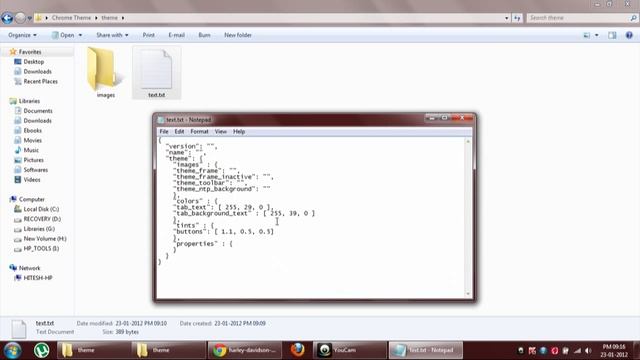Click the taskbar clock and date
Viewport: 640px width, 360px height.
(613, 351)
